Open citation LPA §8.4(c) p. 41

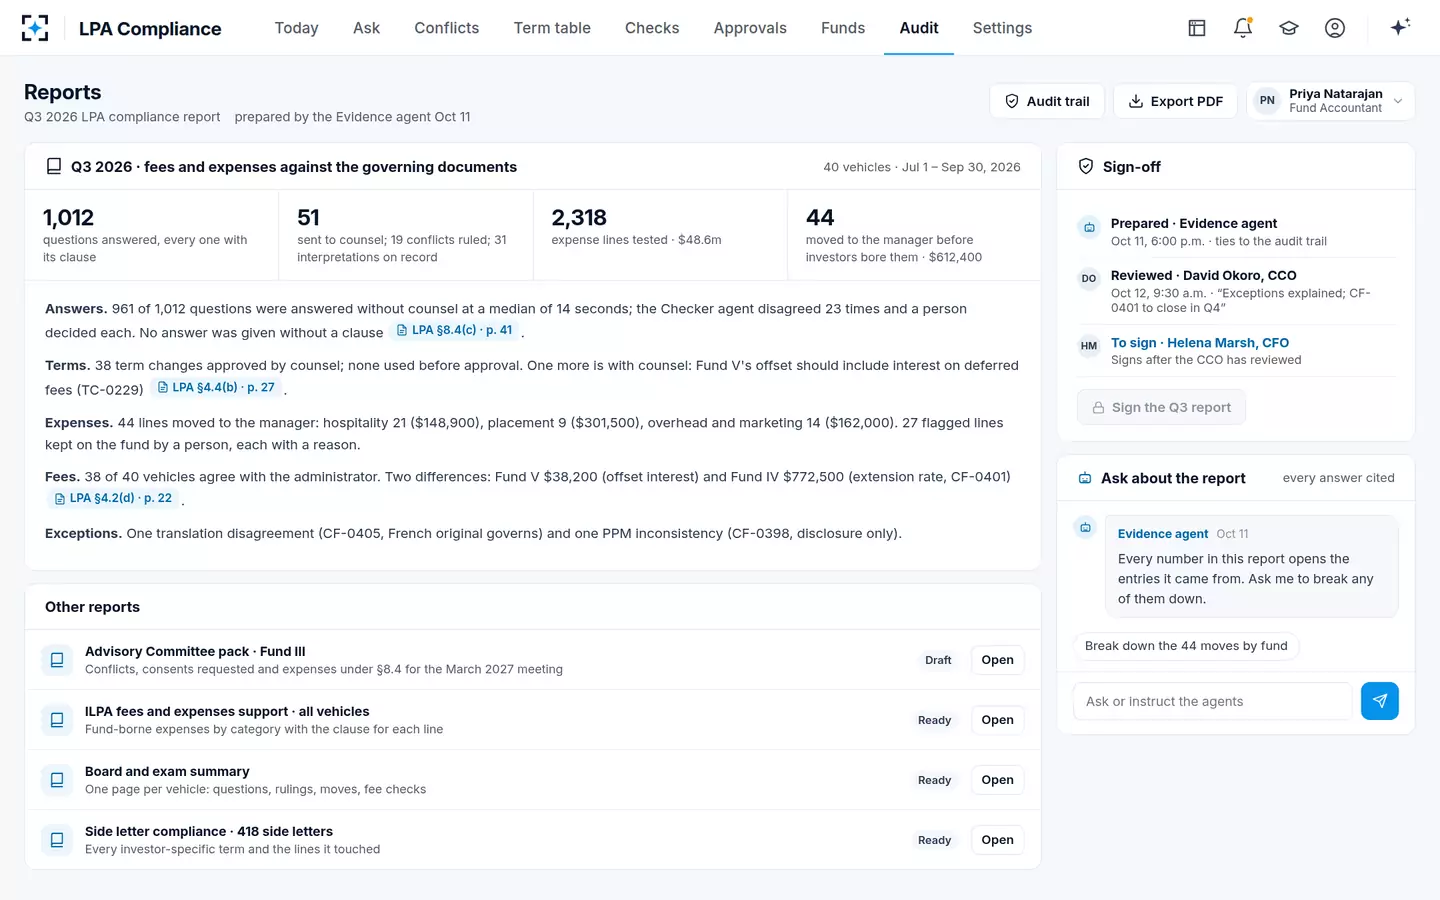pyautogui.click(x=454, y=330)
